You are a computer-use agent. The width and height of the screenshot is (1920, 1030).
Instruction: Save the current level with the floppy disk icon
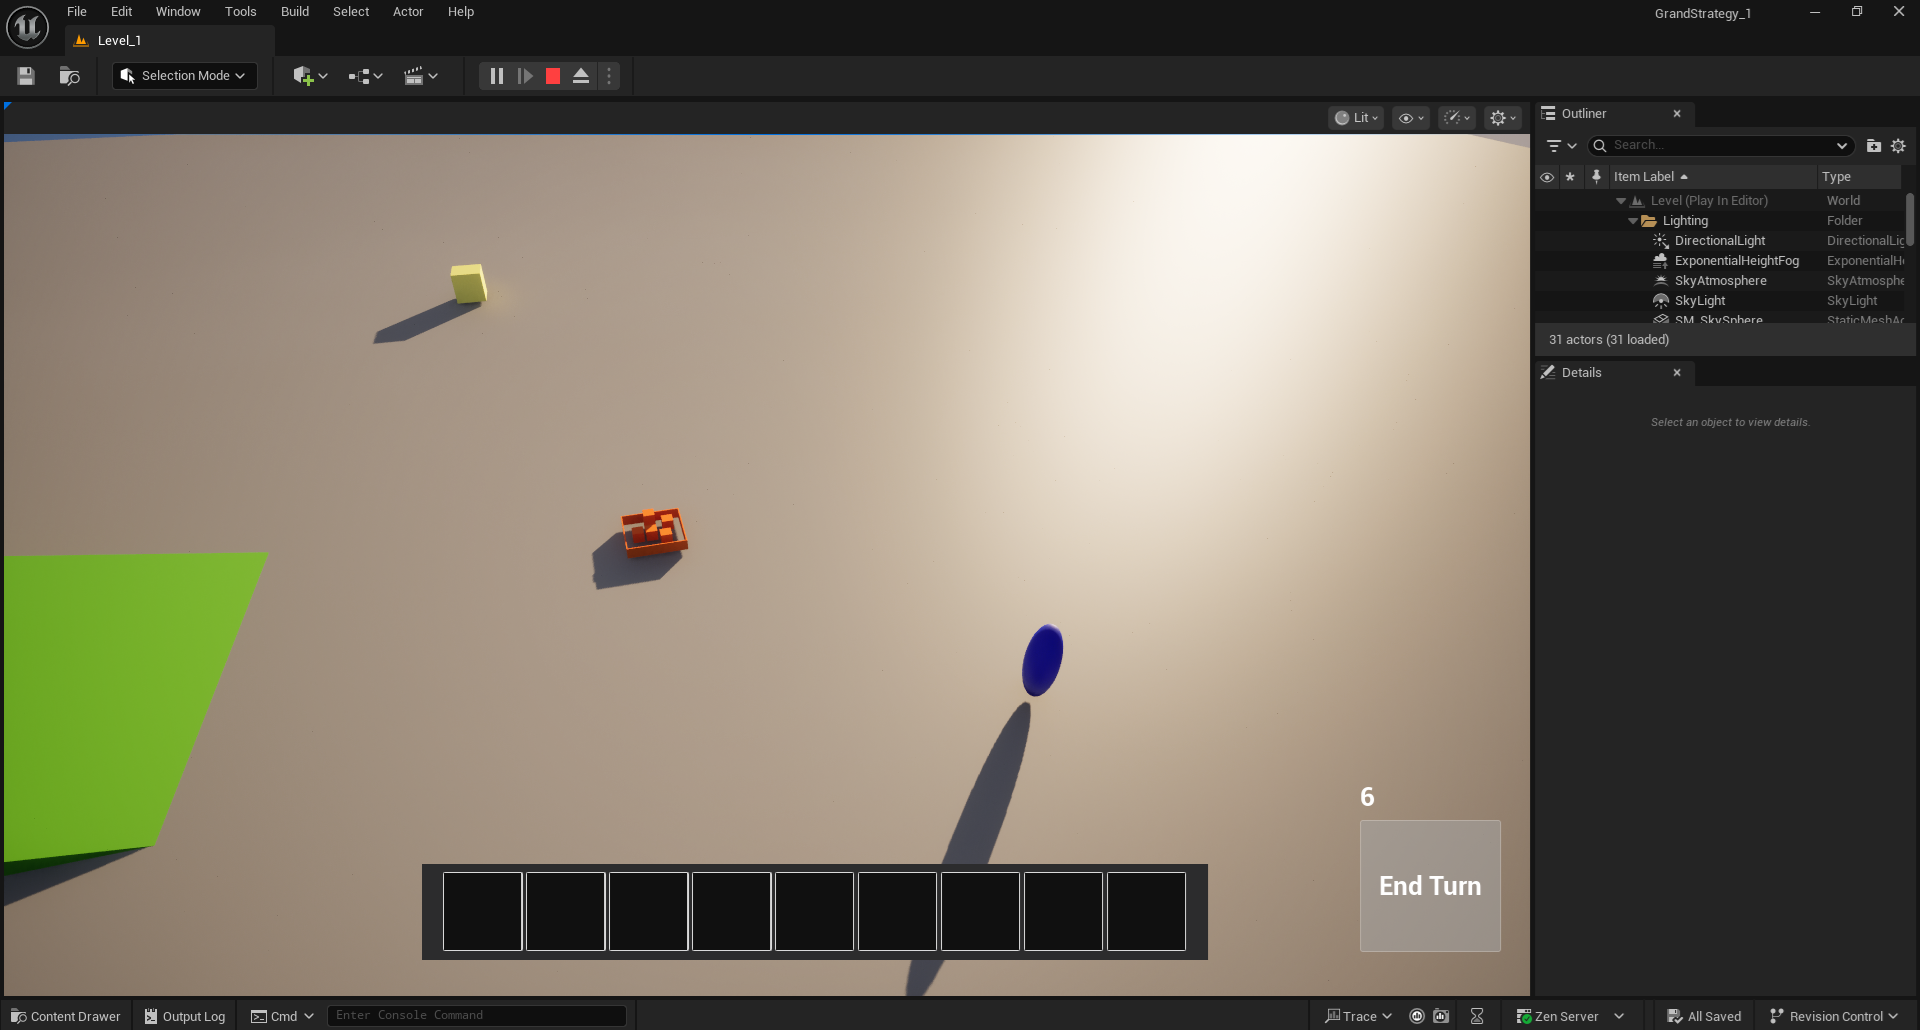[x=26, y=76]
